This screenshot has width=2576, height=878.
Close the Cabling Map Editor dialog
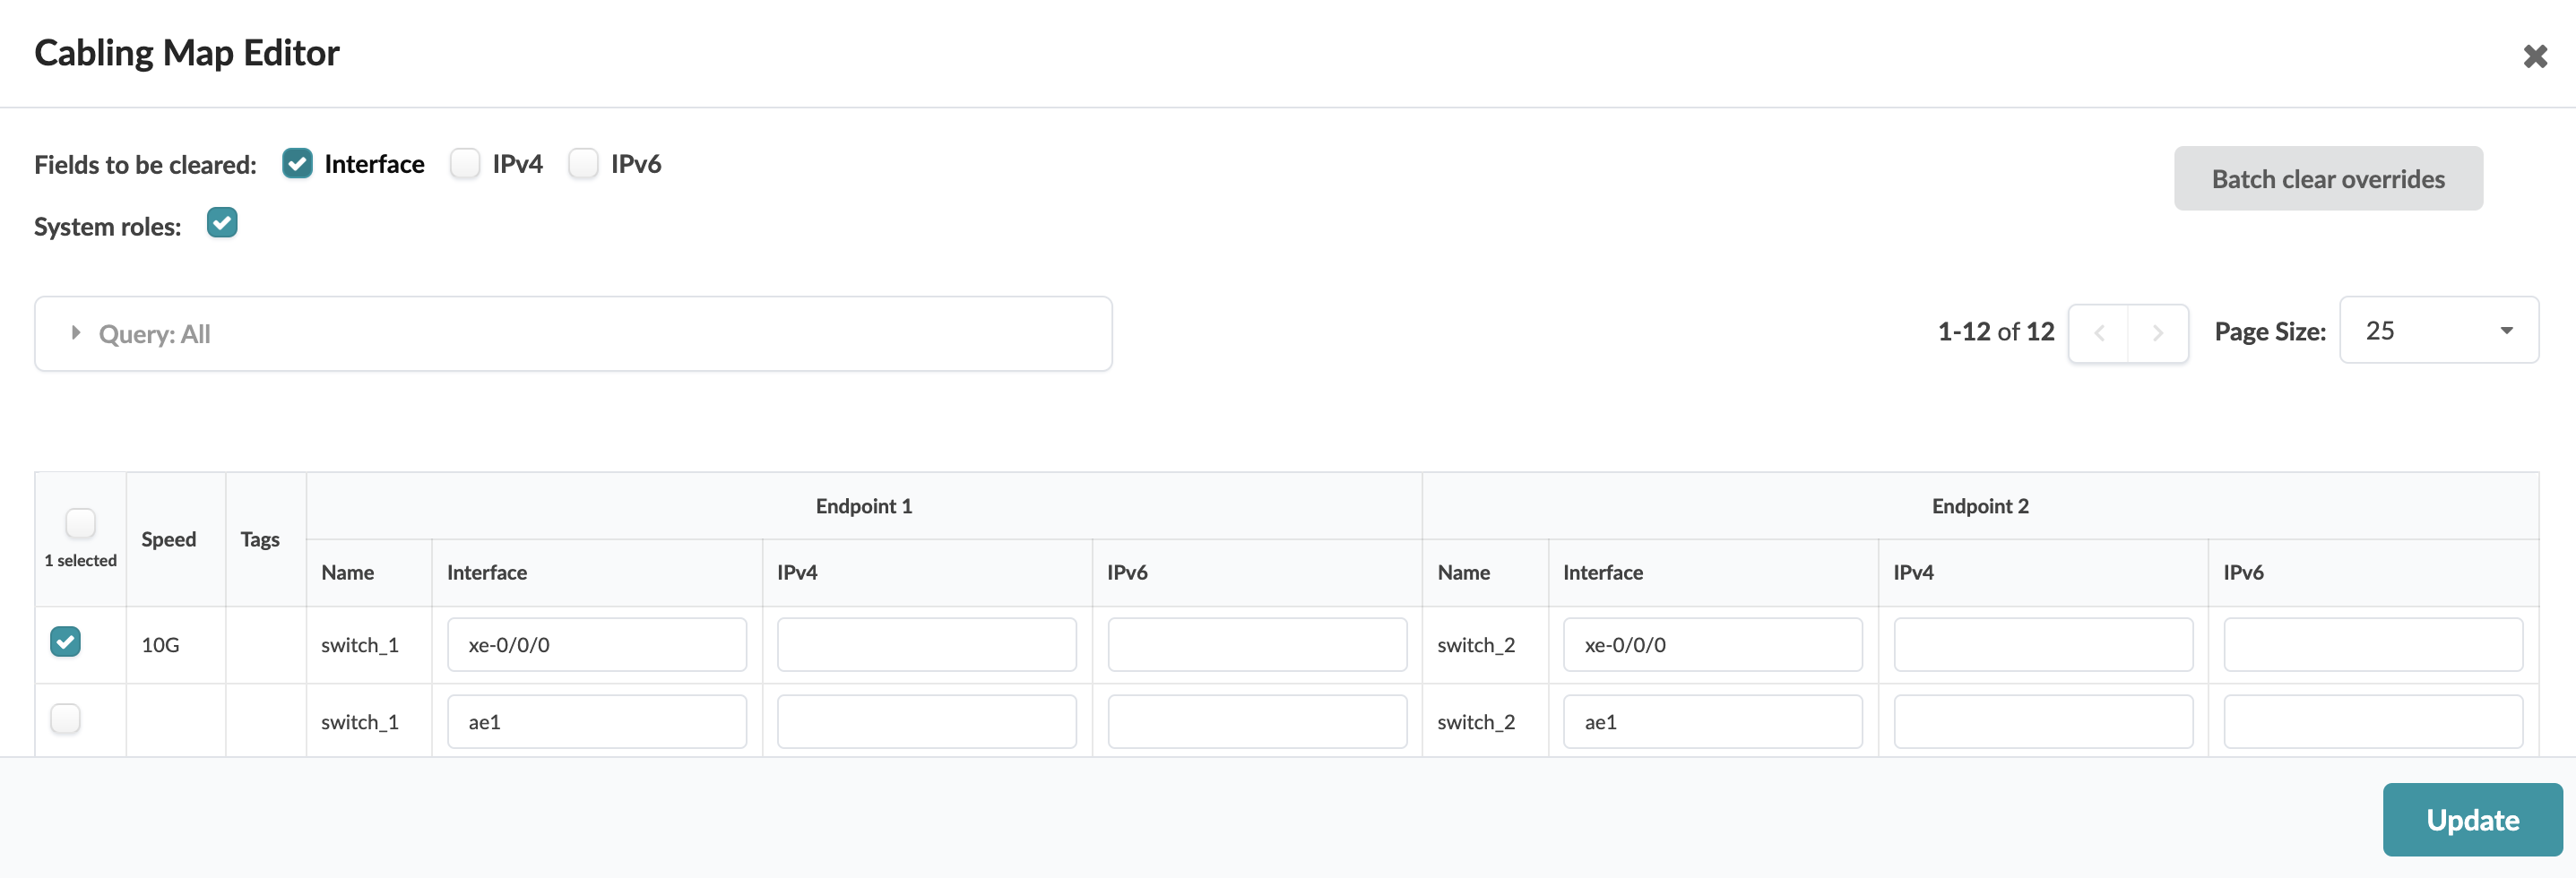click(2534, 56)
